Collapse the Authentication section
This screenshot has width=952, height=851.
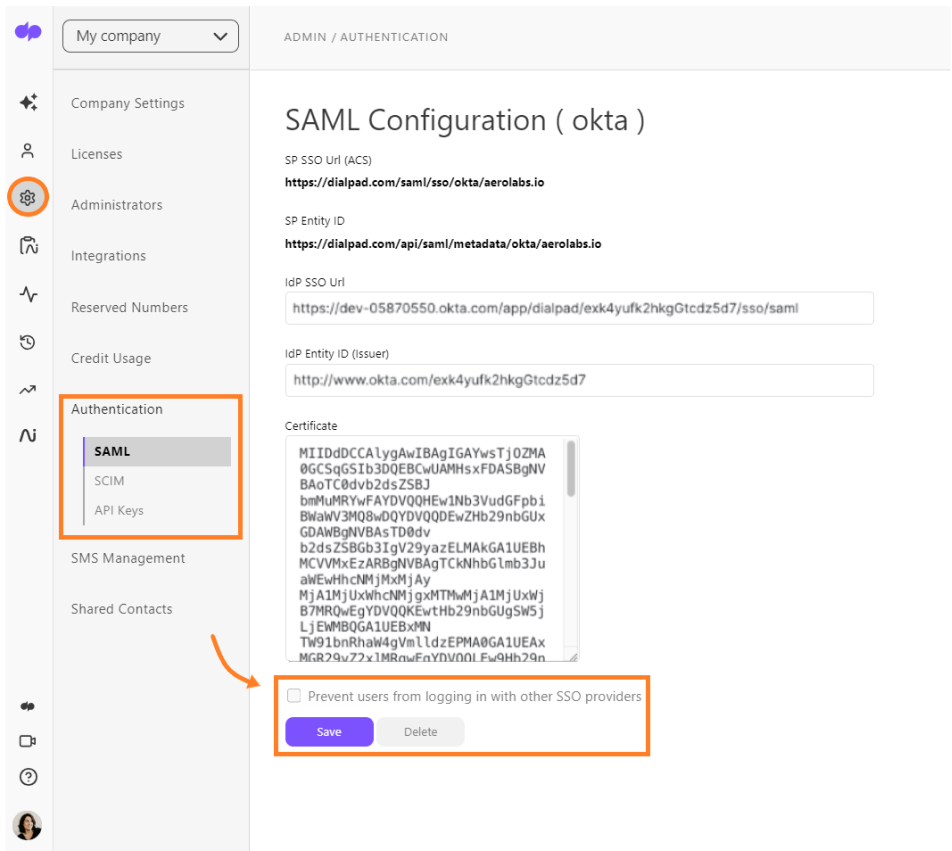(117, 409)
